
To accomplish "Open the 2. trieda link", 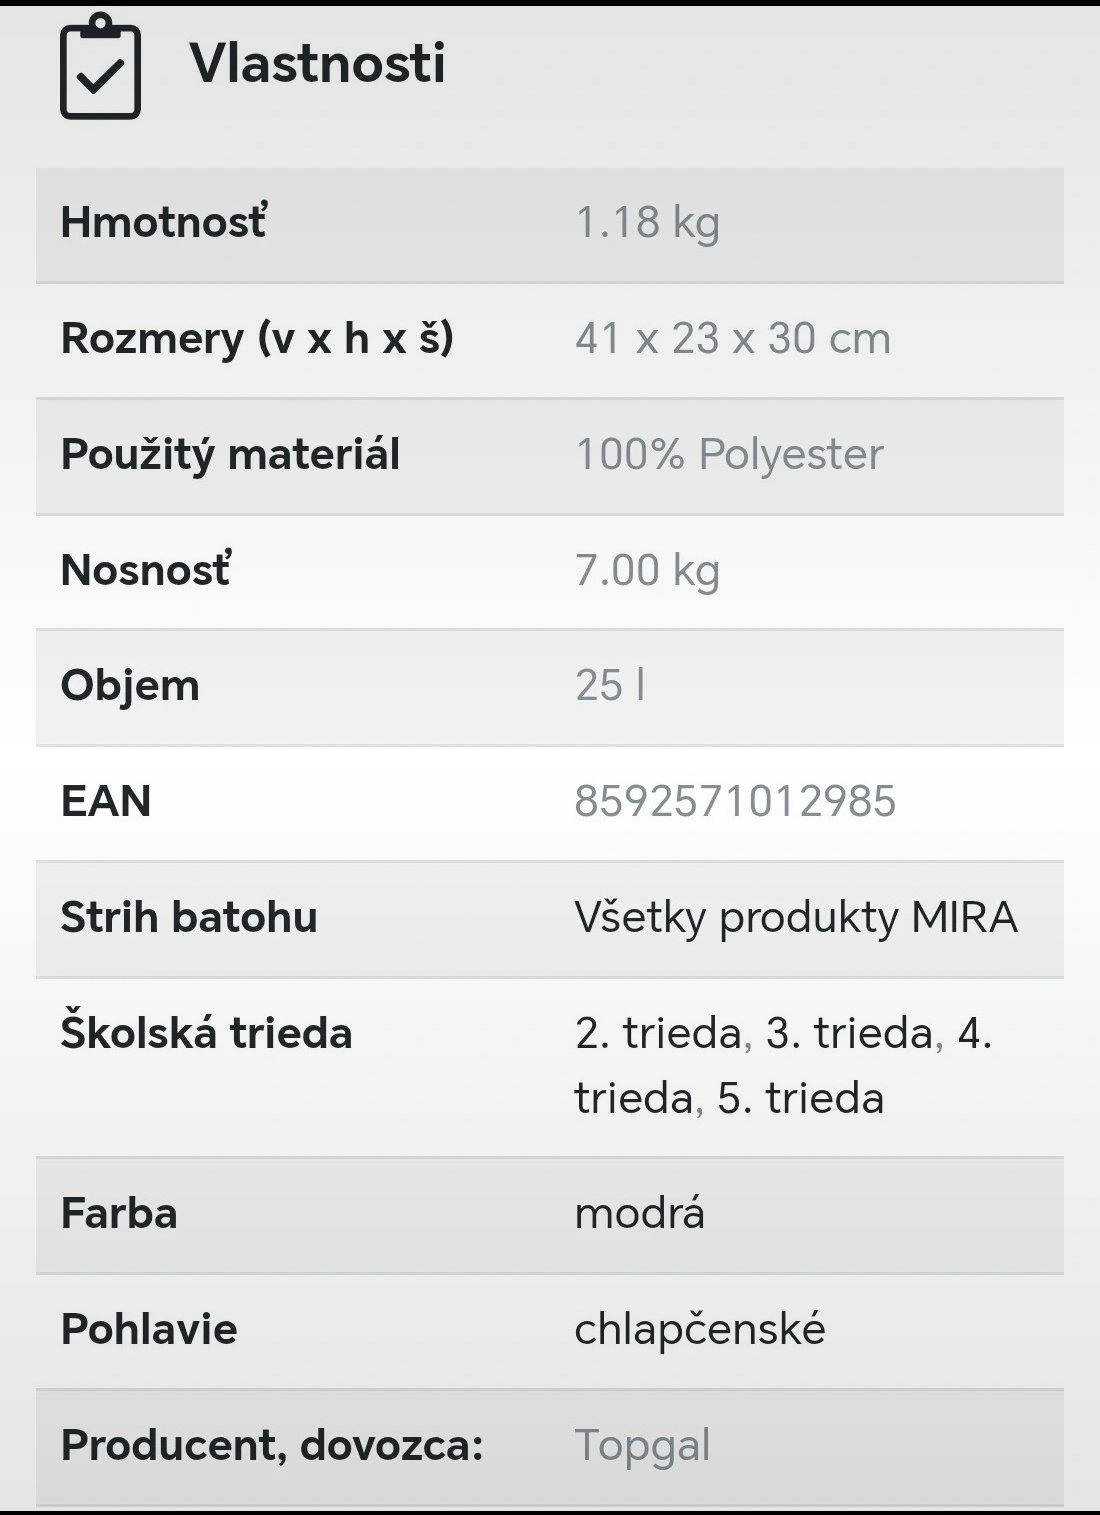I will 658,1033.
